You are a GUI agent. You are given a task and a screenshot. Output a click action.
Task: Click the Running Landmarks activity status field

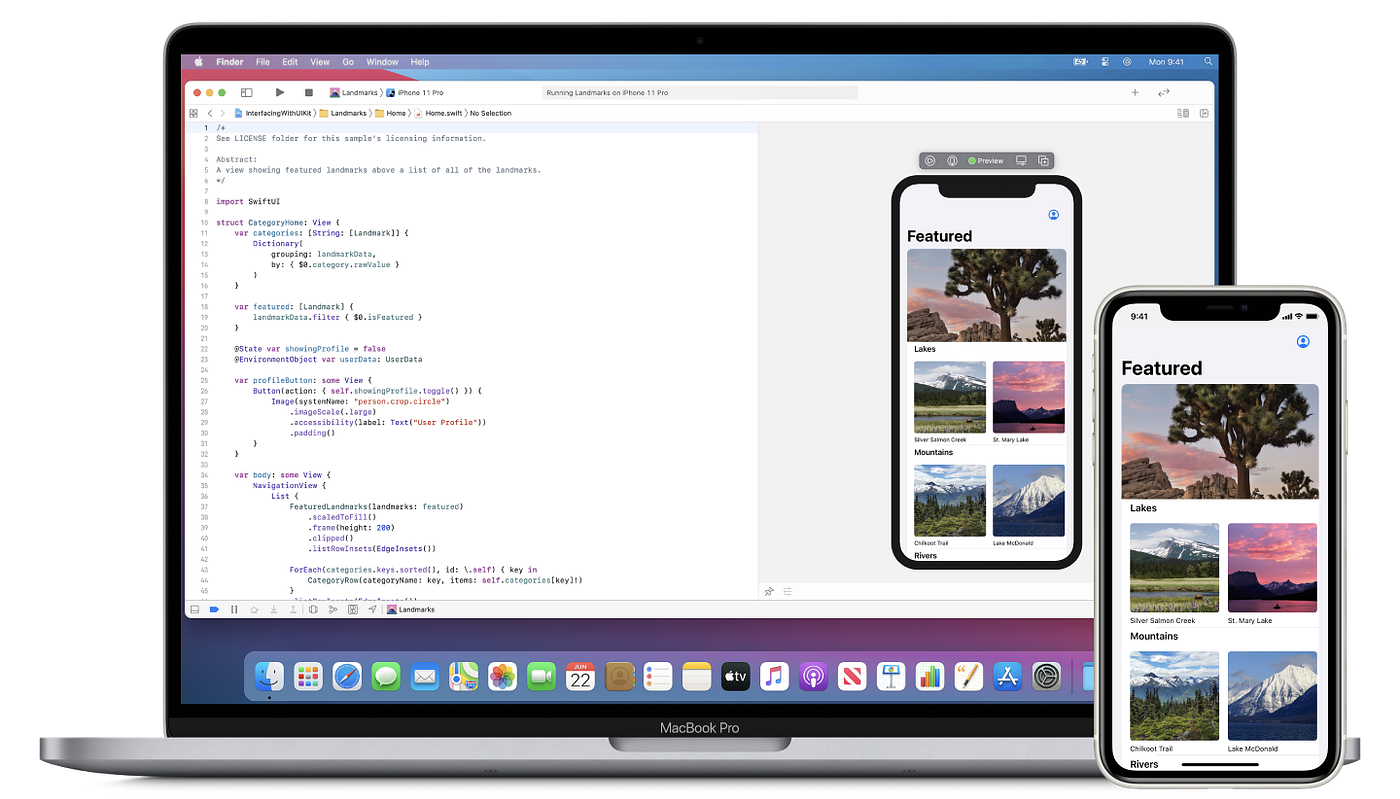699,92
